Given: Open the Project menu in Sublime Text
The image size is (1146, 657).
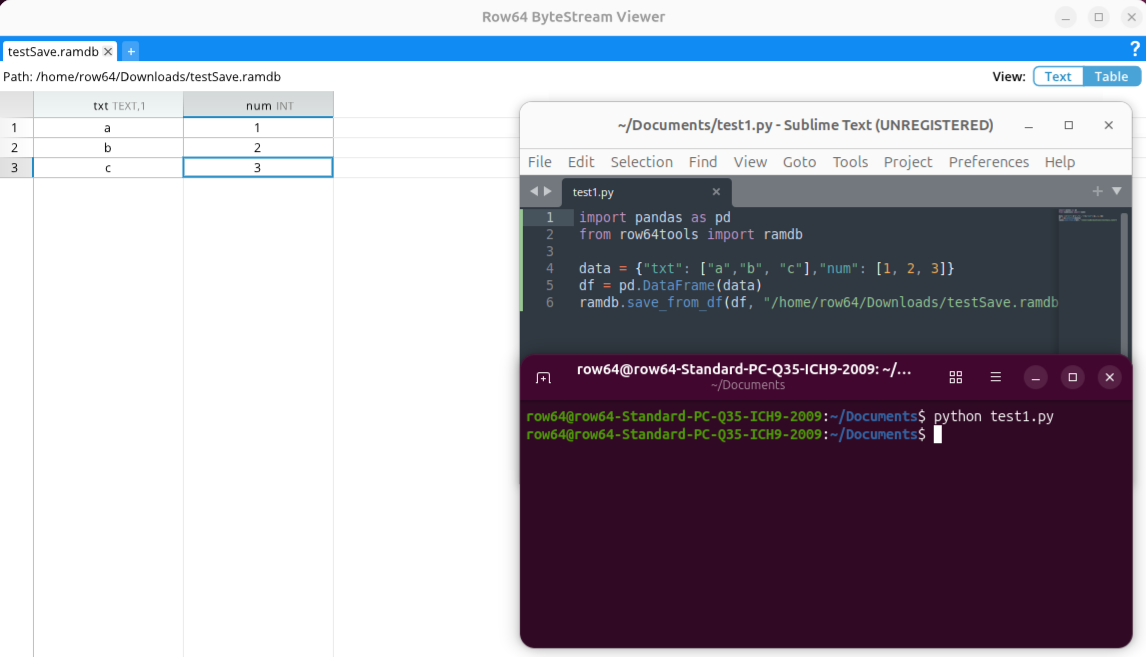Looking at the screenshot, I should click(908, 162).
